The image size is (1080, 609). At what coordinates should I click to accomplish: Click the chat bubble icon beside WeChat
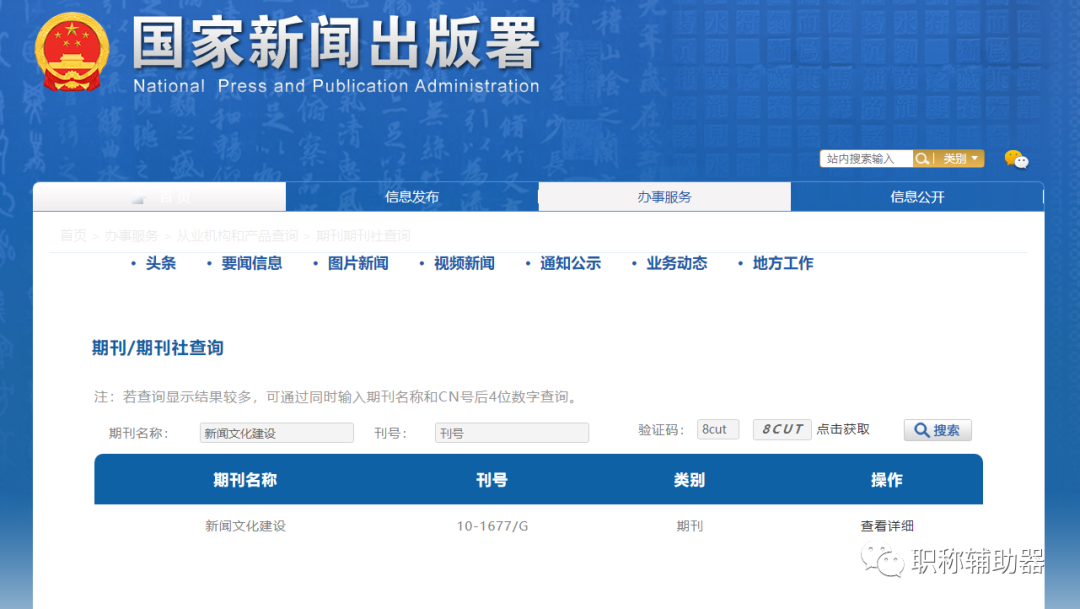coord(1024,162)
